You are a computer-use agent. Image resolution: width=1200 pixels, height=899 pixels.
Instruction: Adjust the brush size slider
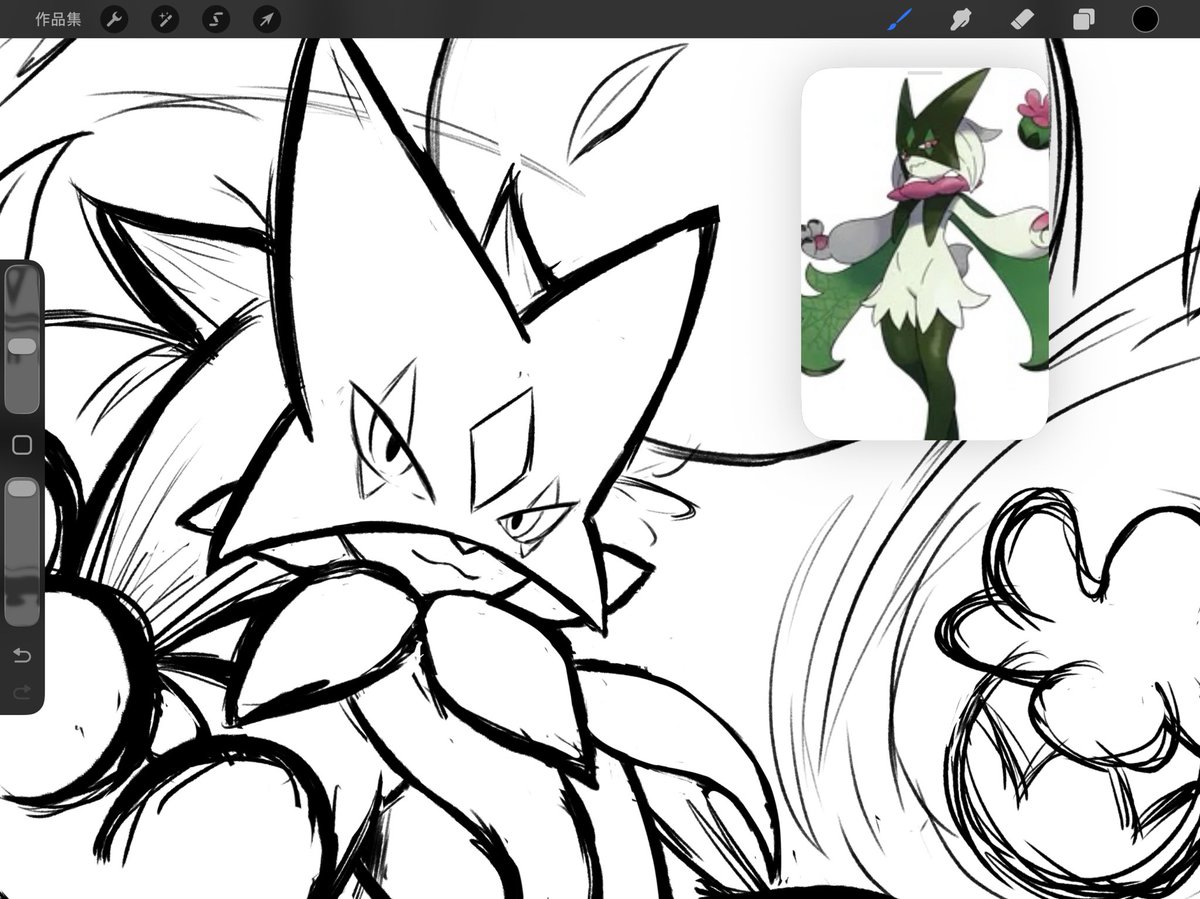22,342
